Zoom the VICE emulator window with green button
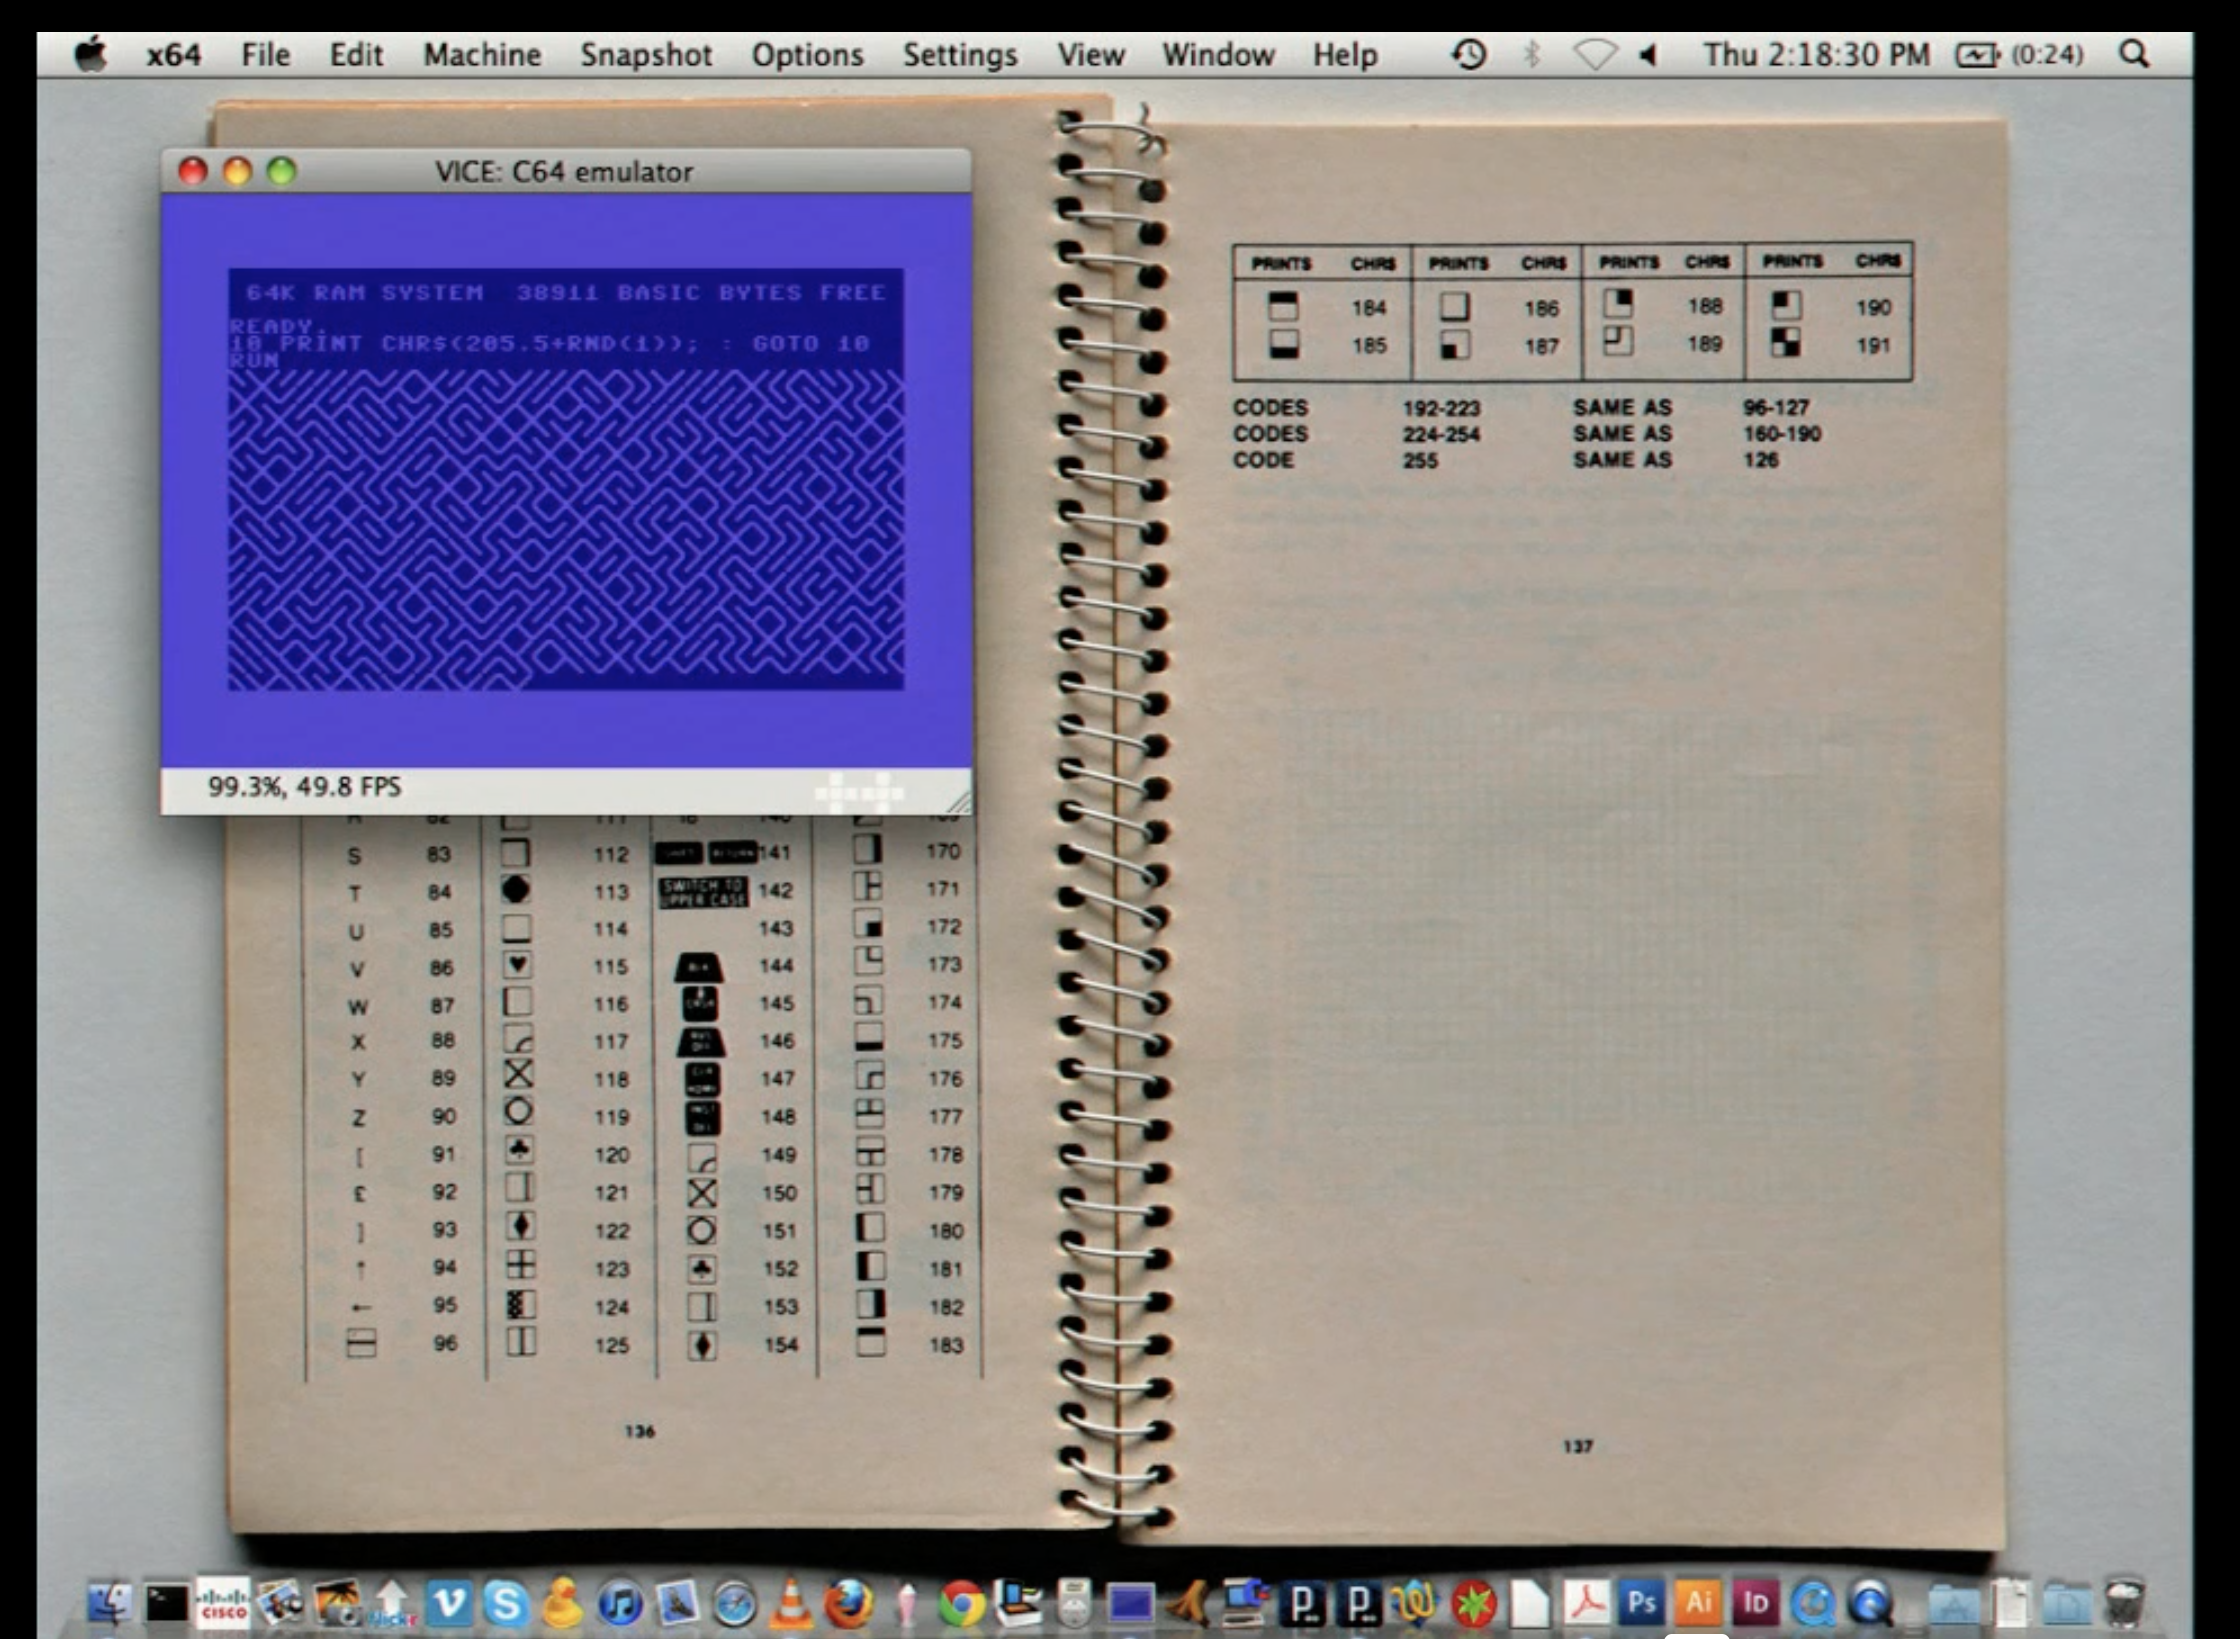 (x=282, y=171)
